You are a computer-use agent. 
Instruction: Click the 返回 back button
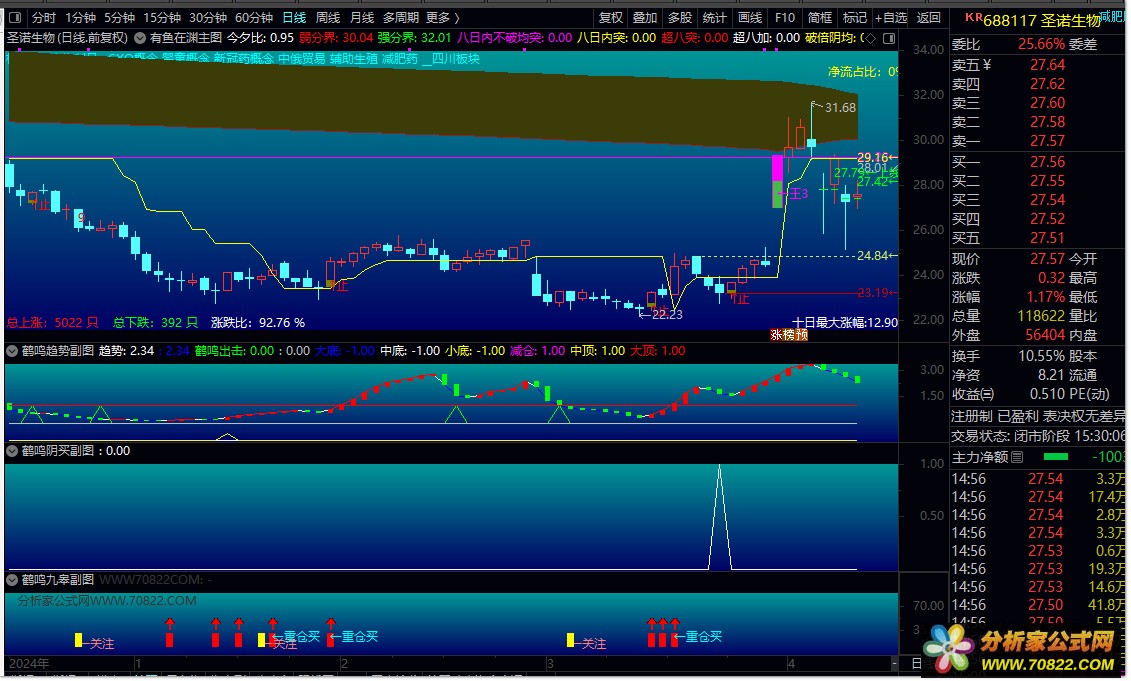[929, 17]
